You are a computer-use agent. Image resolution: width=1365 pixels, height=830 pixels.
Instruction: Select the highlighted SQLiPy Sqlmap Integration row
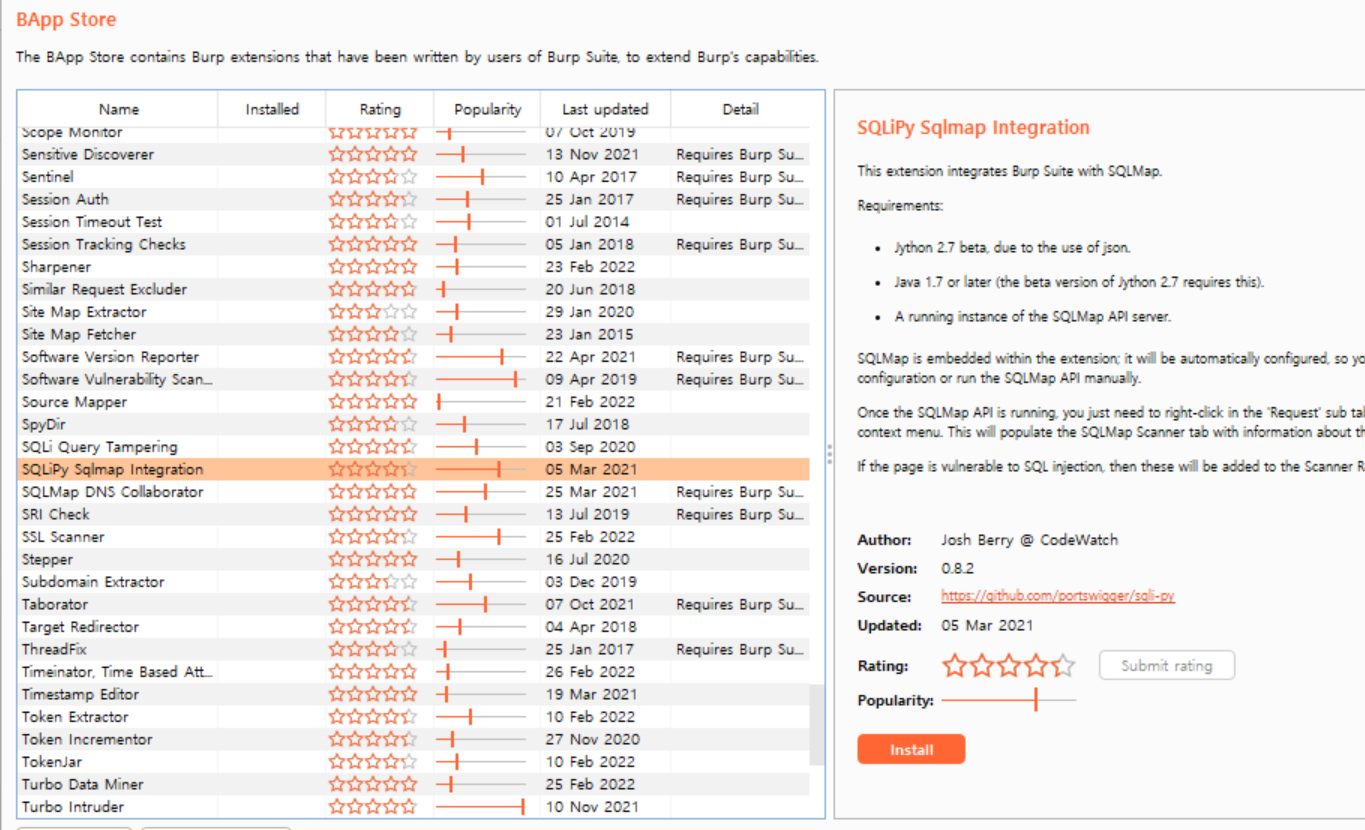tap(414, 469)
